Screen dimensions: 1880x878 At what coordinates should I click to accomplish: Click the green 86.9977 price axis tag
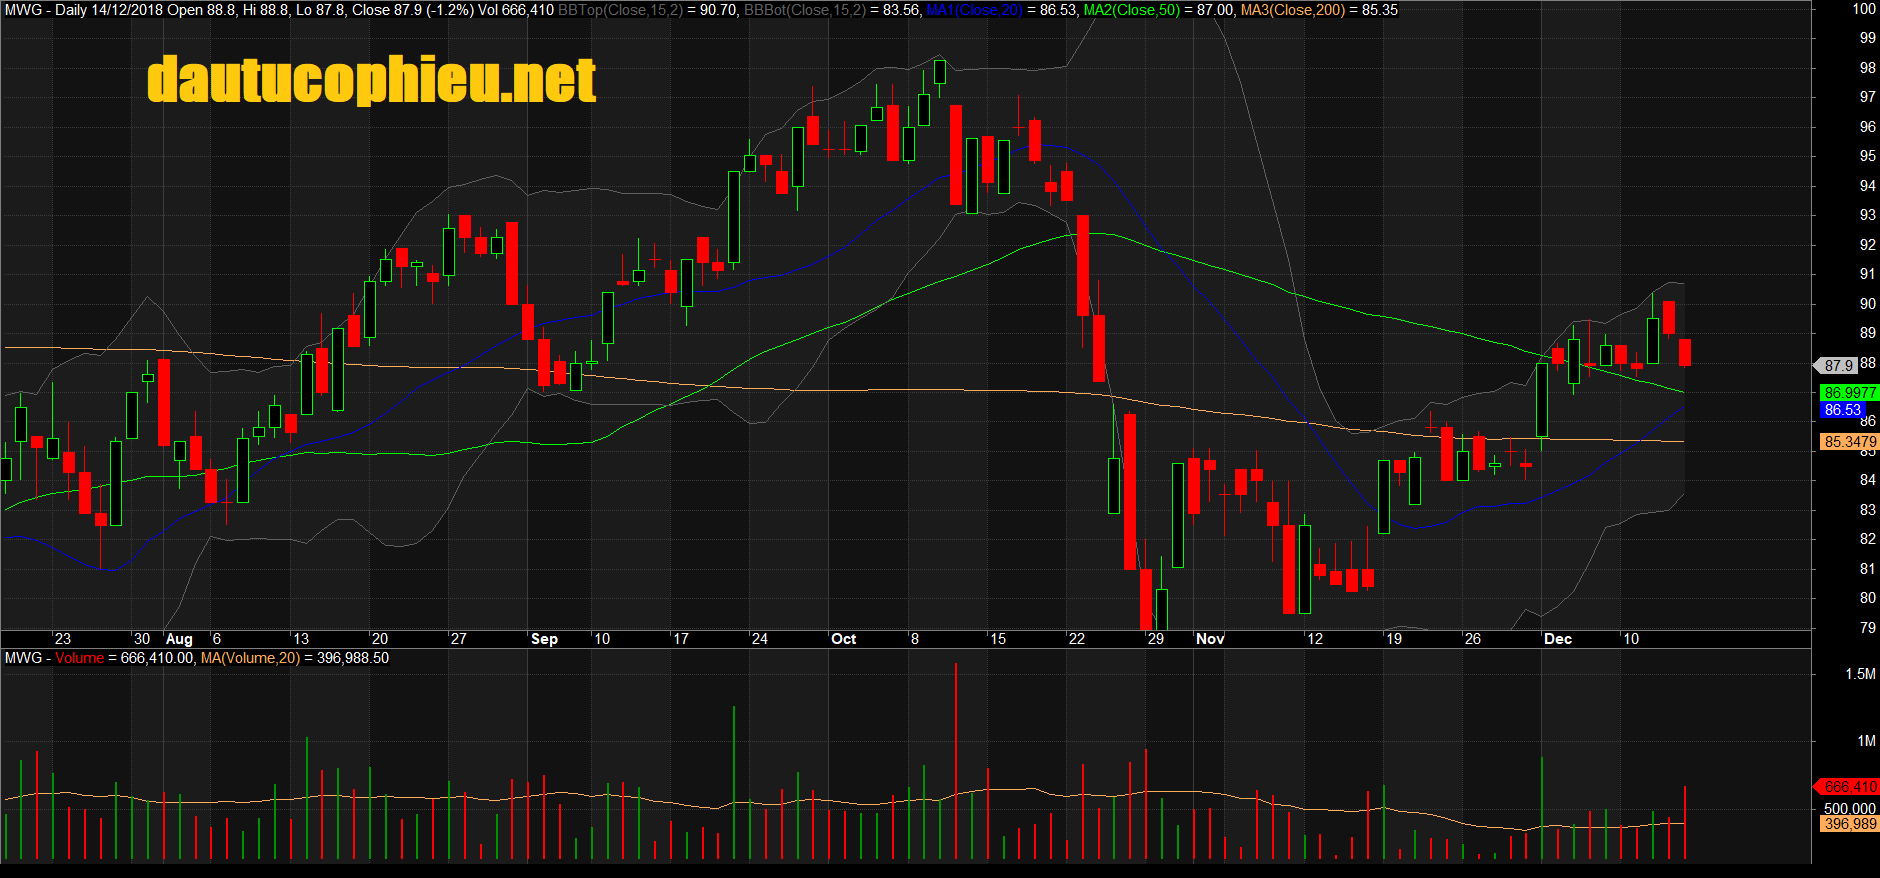(1849, 393)
